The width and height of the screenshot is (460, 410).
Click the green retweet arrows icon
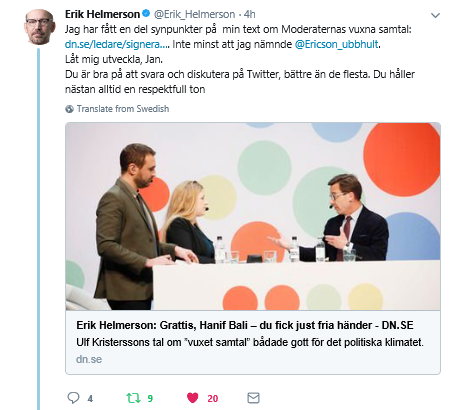pos(133,398)
